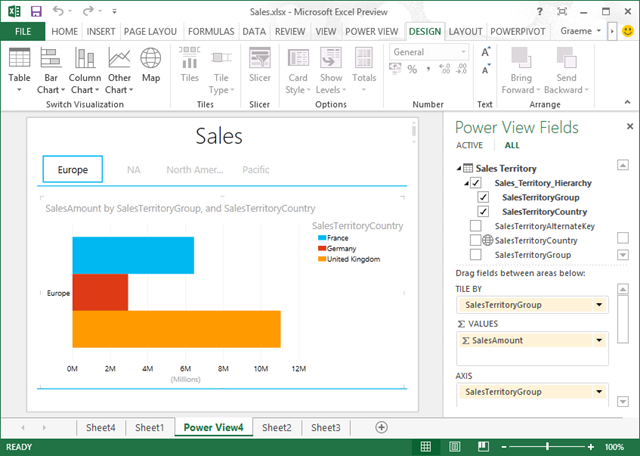Click the Undo arrow icon
640x456 pixels.
coord(59,11)
